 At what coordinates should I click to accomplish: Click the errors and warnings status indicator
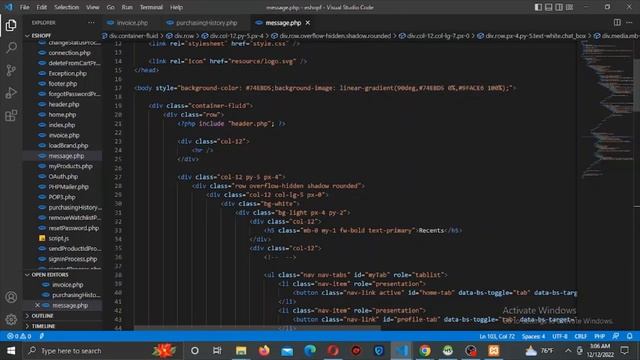pos(19,336)
